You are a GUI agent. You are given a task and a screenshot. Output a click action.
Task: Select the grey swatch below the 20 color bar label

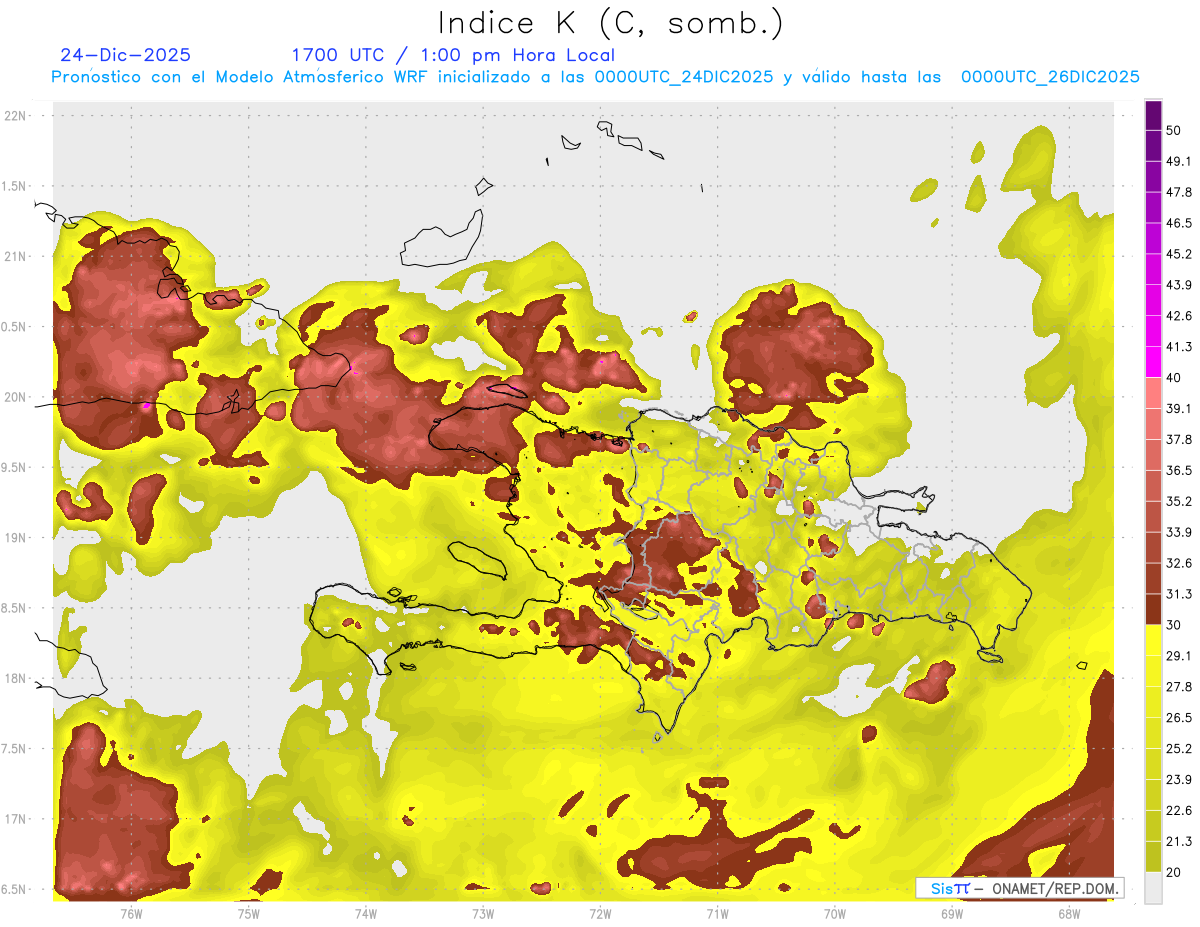click(1153, 887)
